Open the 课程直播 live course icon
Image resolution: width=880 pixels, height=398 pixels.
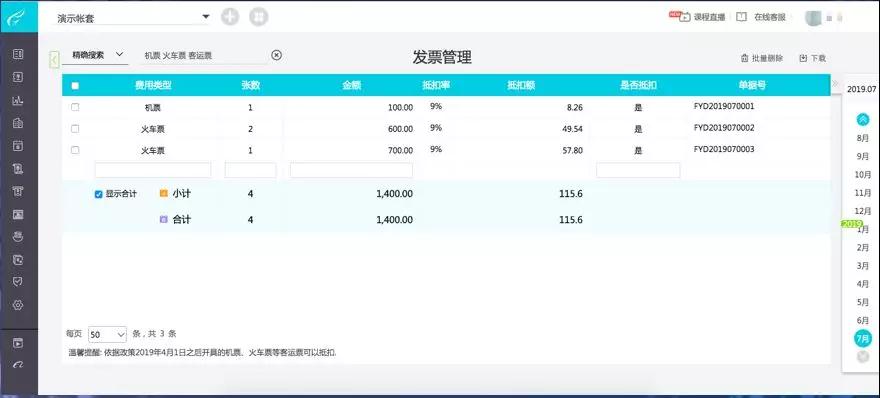click(684, 17)
